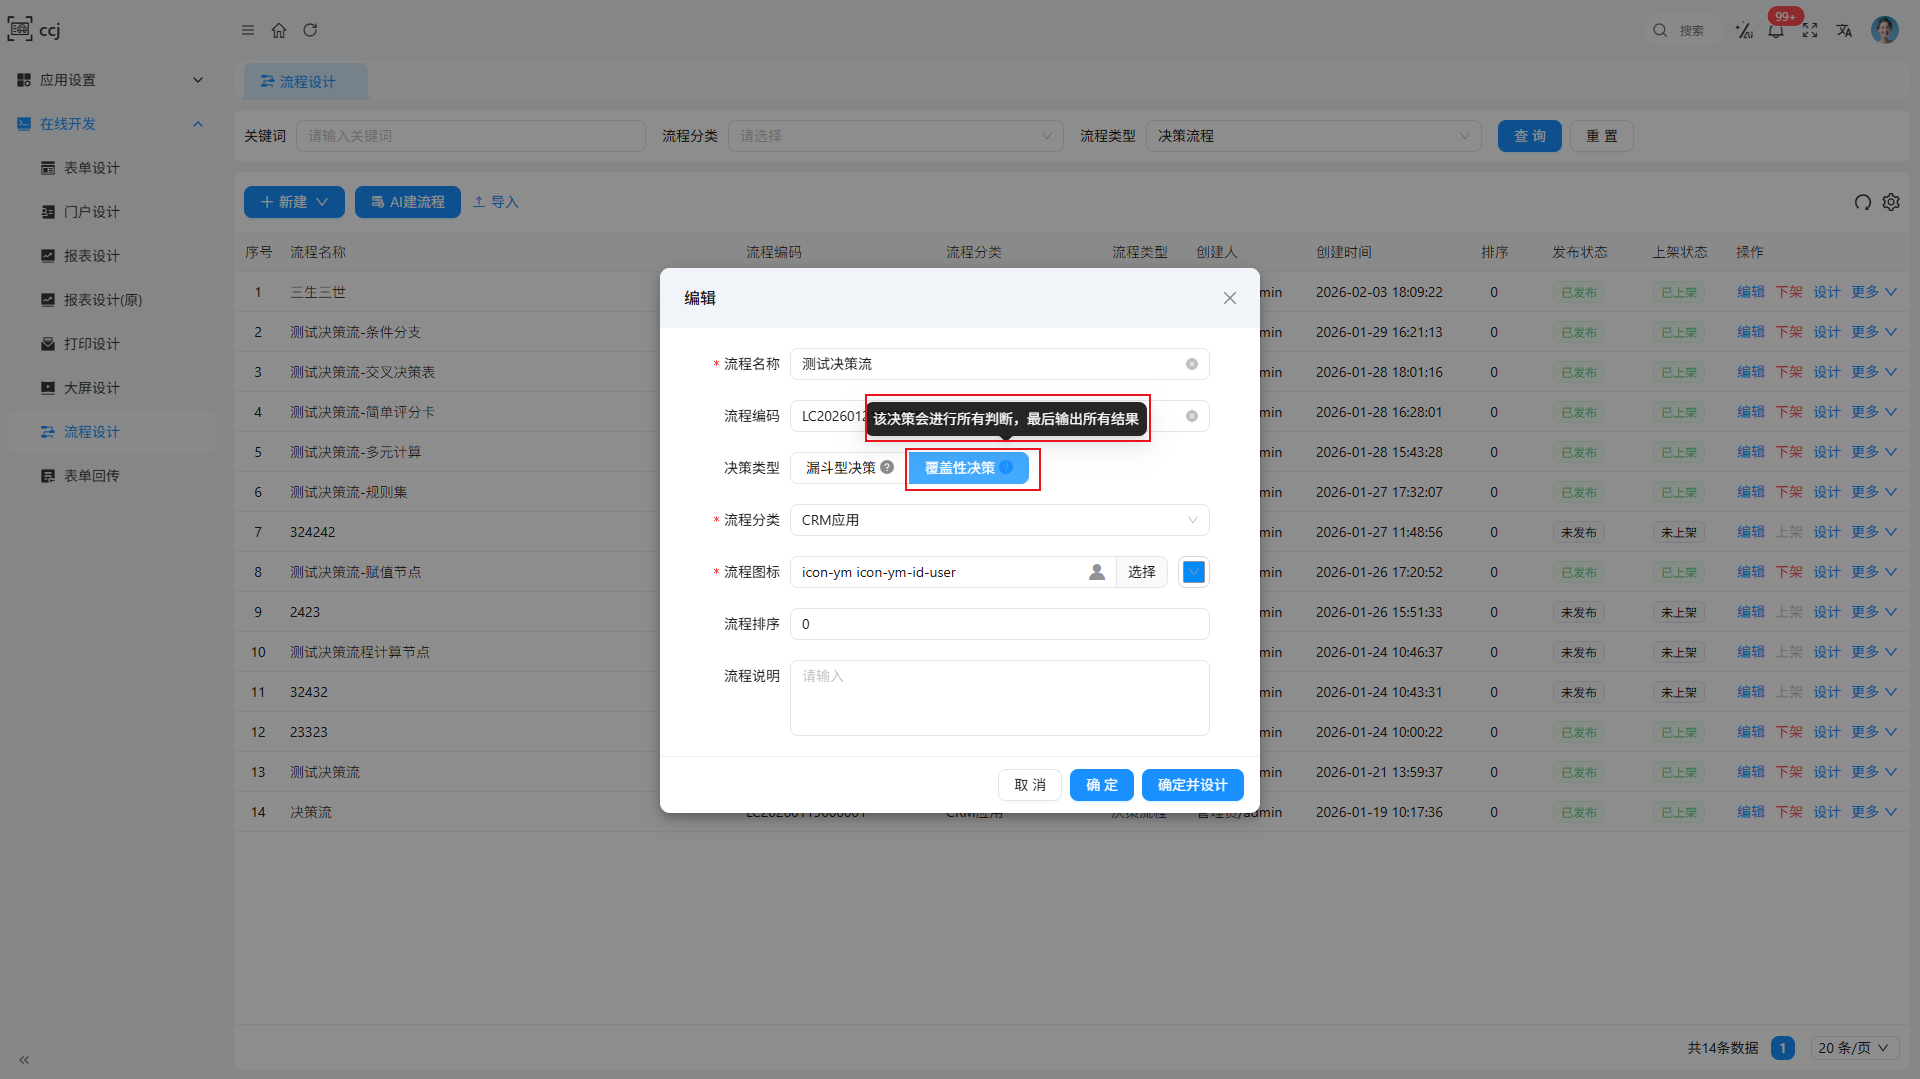Clear the 流程名称 field with its clear icon
Image resolution: width=1920 pixels, height=1079 pixels.
click(1192, 364)
